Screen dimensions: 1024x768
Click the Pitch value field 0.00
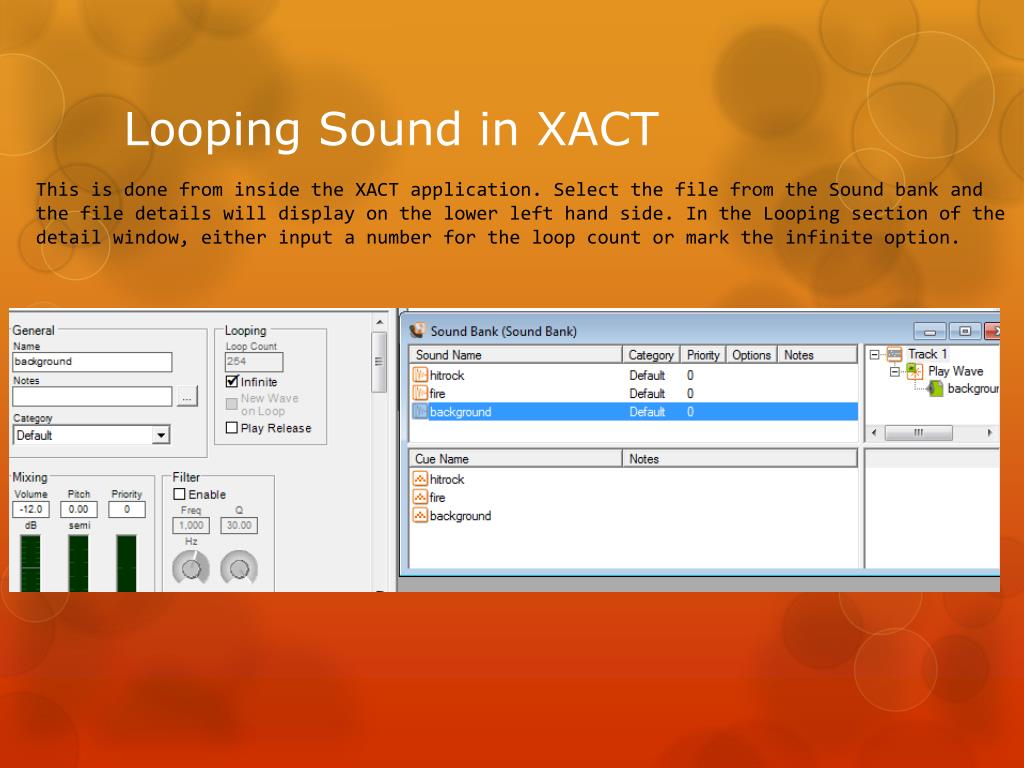pos(79,509)
